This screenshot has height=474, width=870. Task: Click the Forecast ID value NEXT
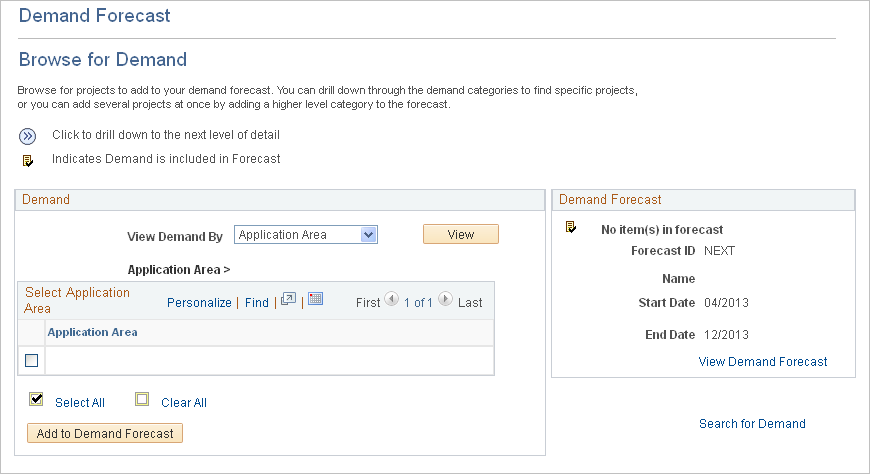719,251
